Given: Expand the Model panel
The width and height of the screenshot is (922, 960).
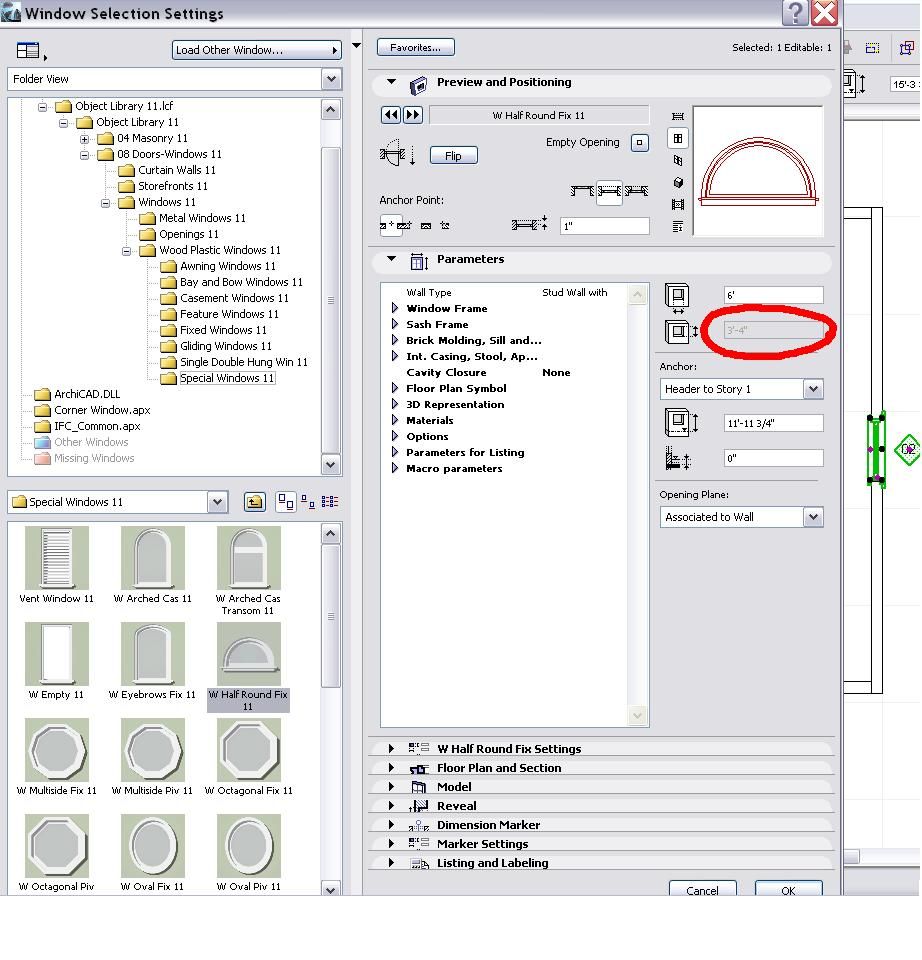Looking at the screenshot, I should point(391,786).
